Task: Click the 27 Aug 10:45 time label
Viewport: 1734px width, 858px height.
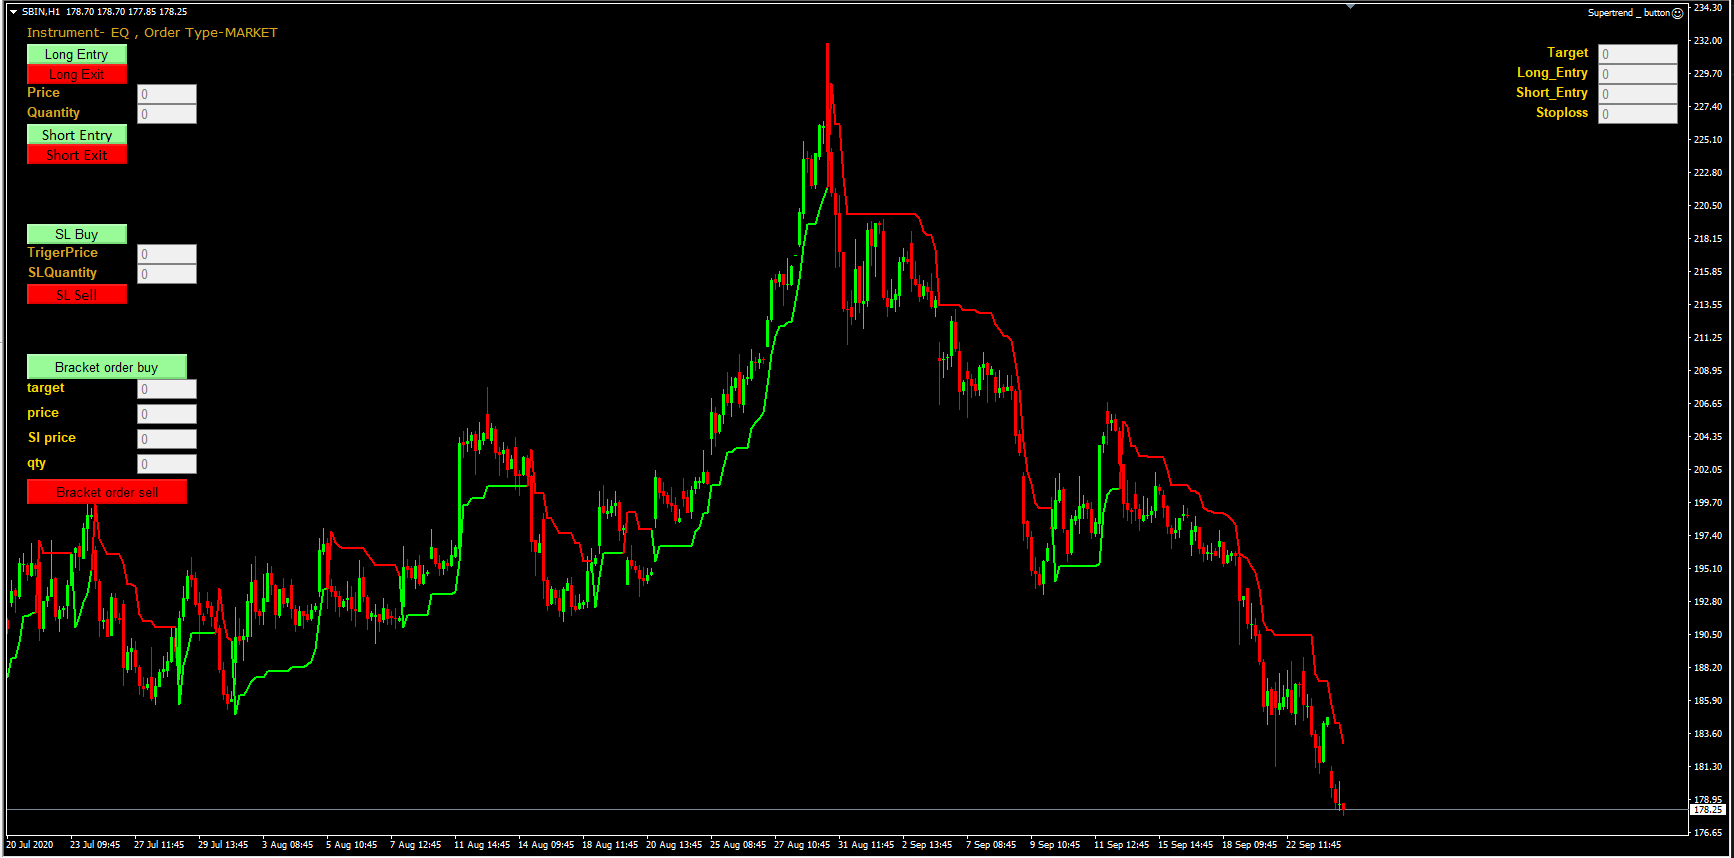Action: pyautogui.click(x=802, y=845)
